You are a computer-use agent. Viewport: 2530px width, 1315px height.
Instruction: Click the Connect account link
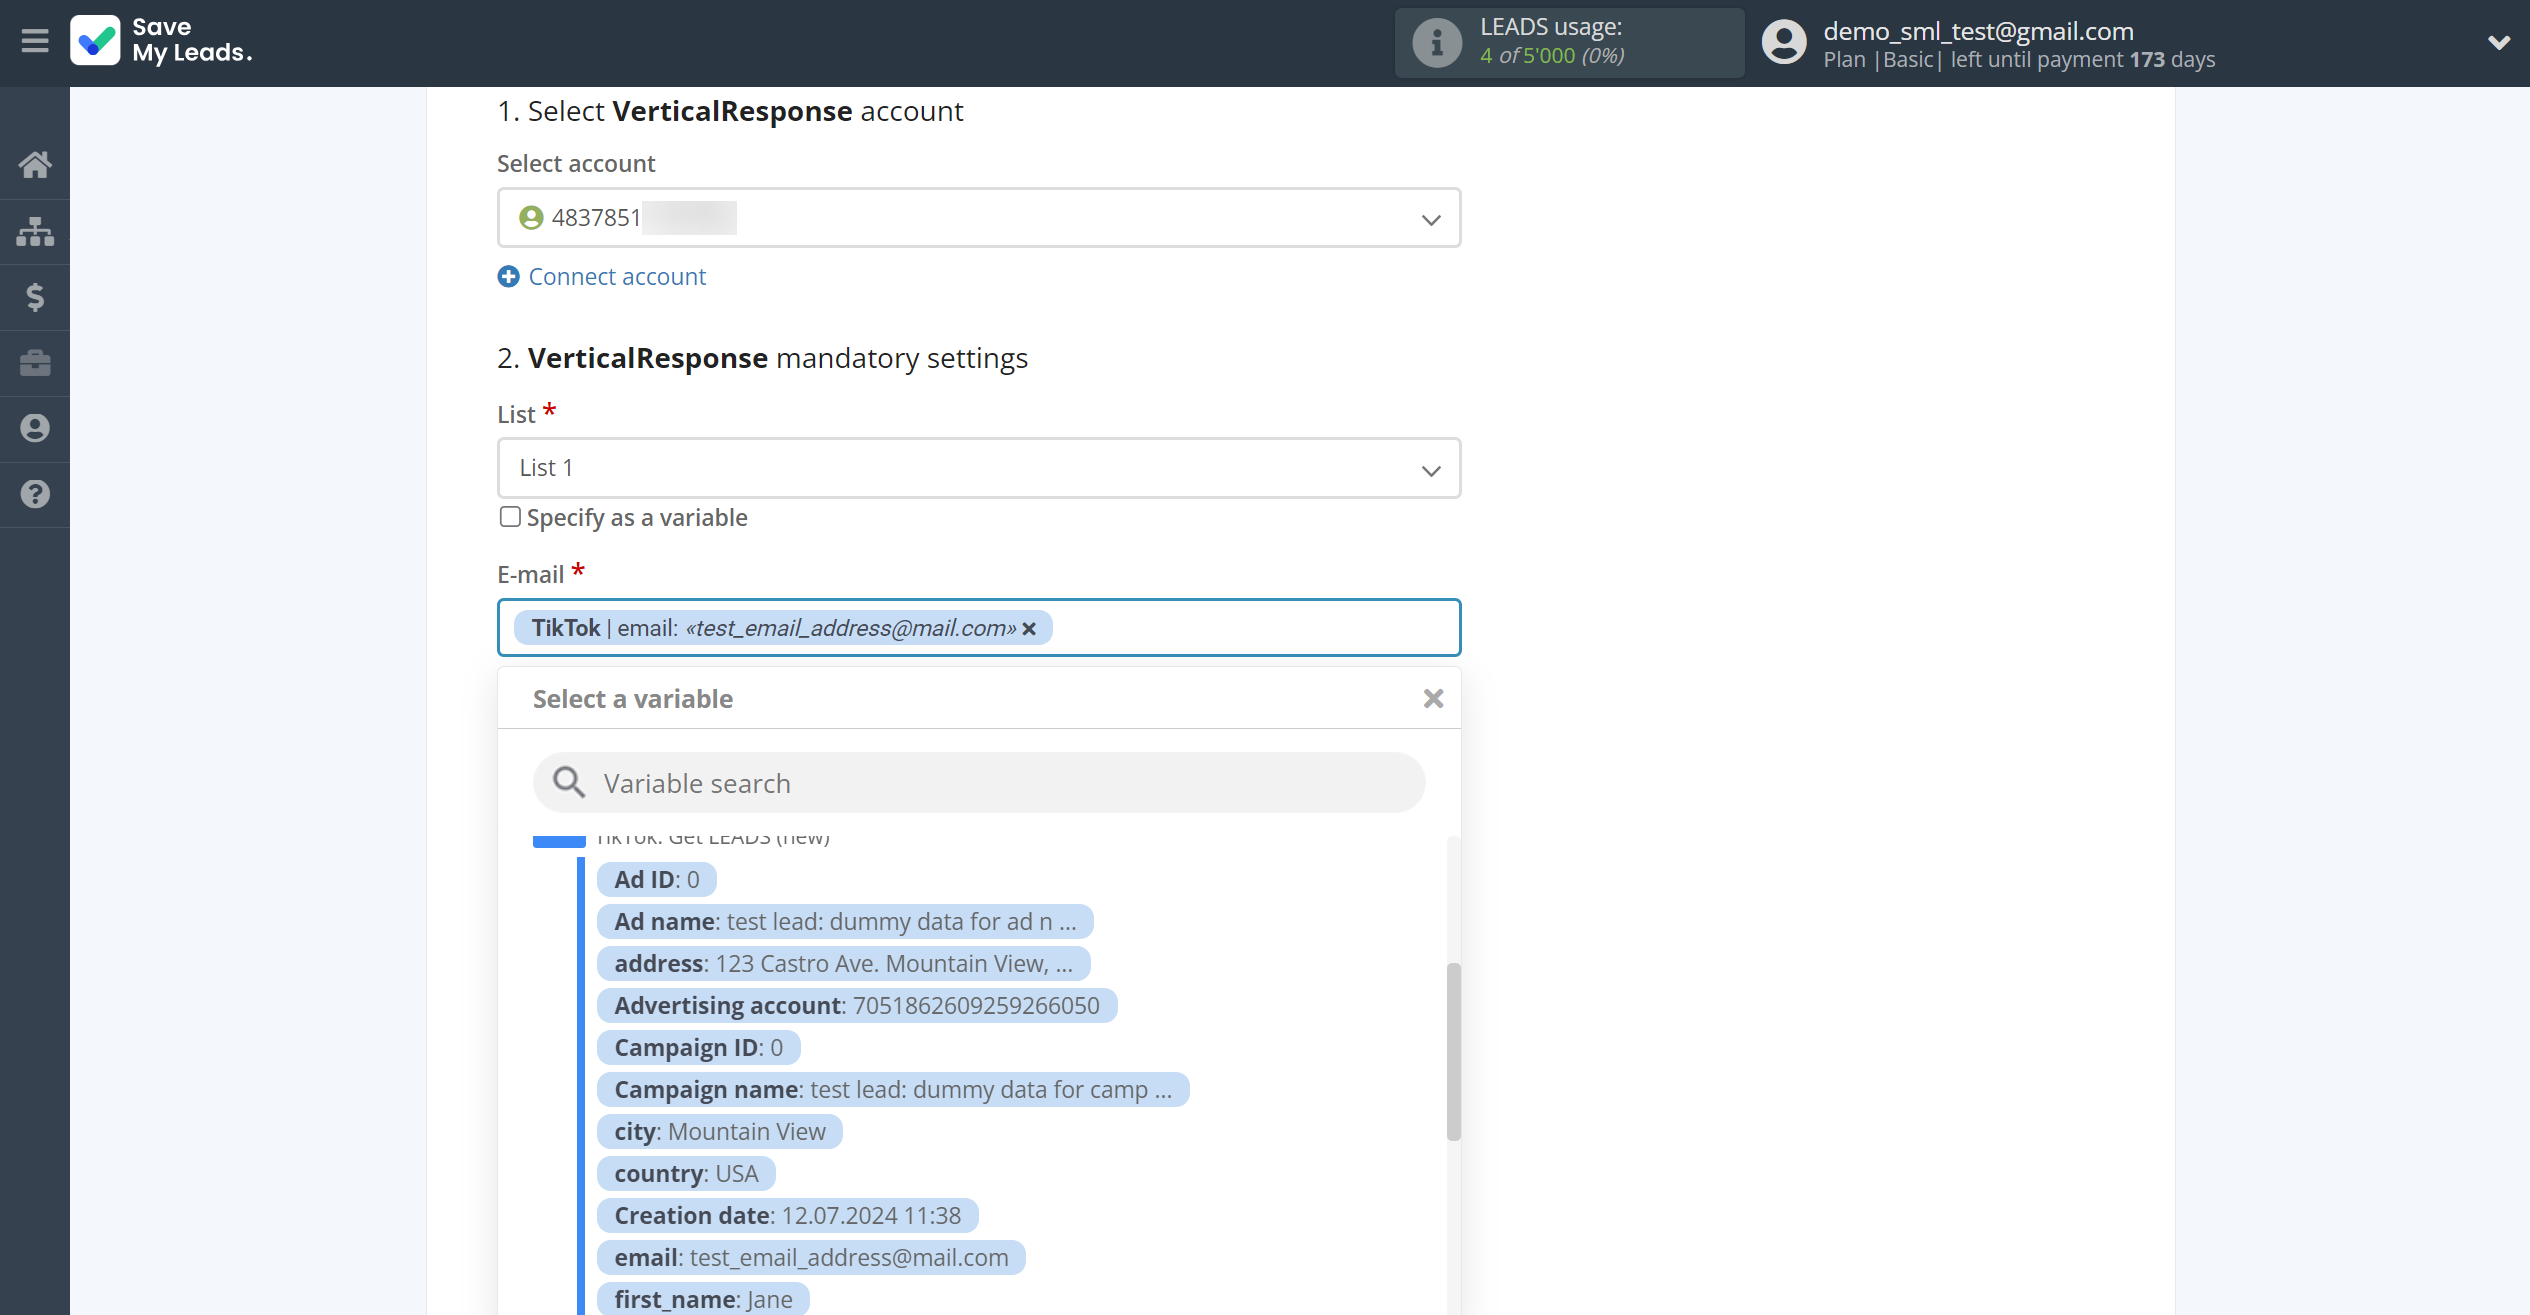[617, 277]
